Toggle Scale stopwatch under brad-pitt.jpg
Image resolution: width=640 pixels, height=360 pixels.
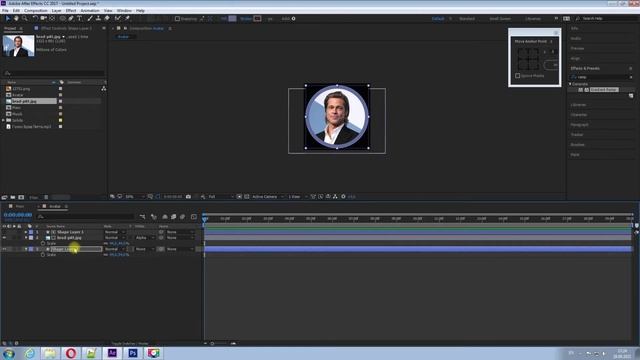(43, 243)
